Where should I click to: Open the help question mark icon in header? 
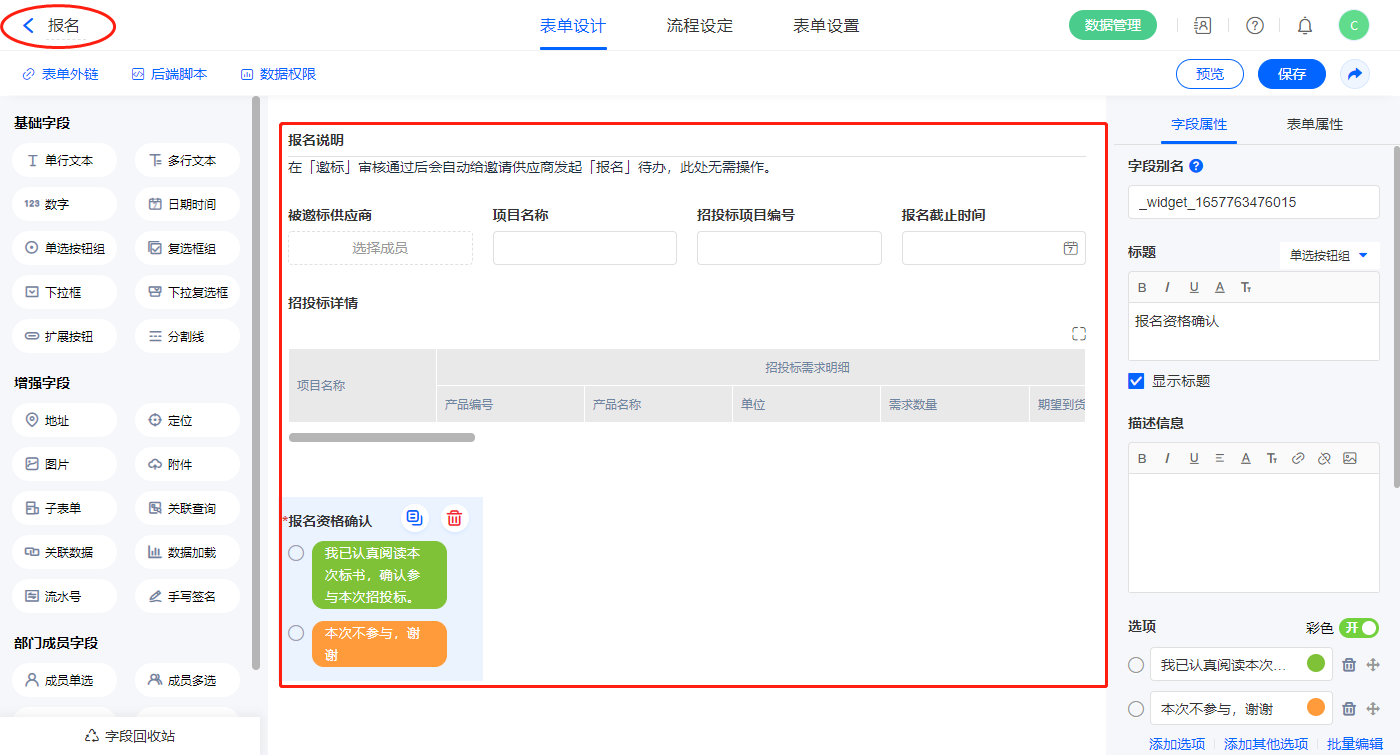tap(1254, 26)
